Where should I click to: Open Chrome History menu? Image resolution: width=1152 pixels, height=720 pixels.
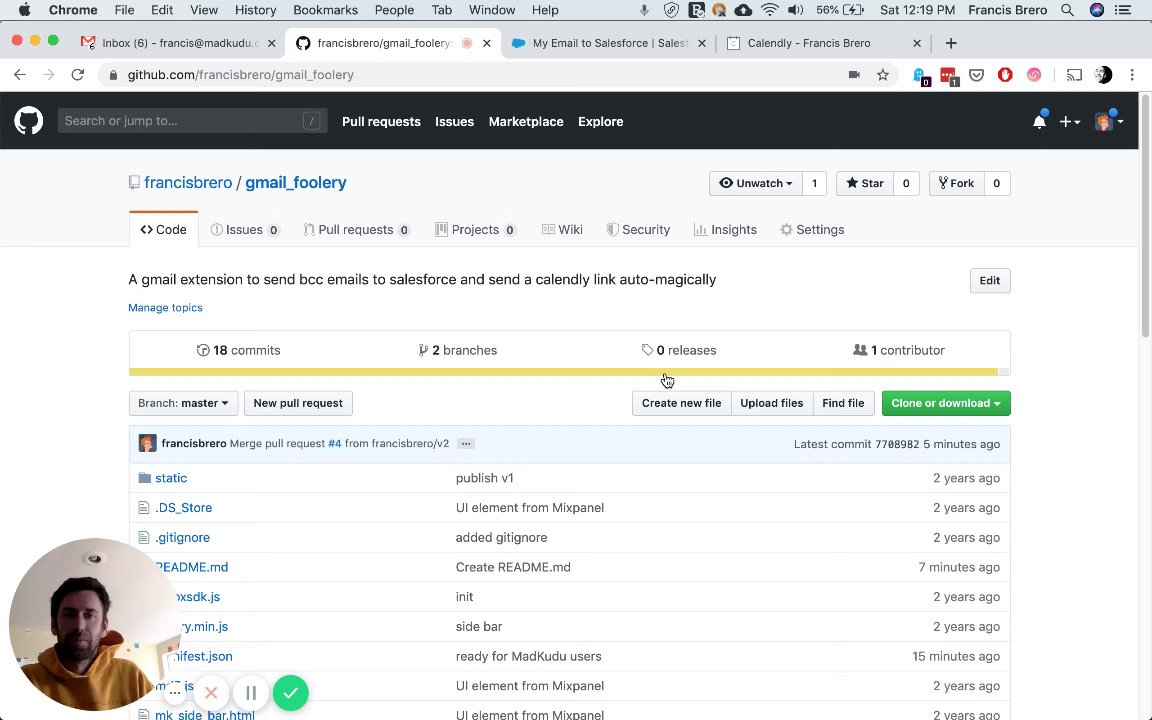pyautogui.click(x=256, y=10)
